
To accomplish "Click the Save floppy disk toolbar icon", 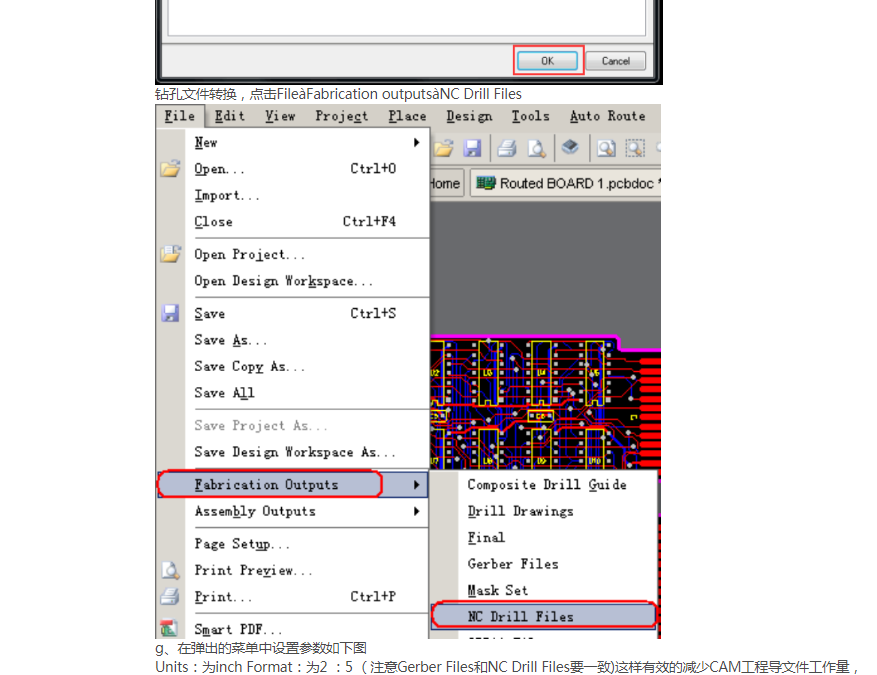I will (x=472, y=148).
